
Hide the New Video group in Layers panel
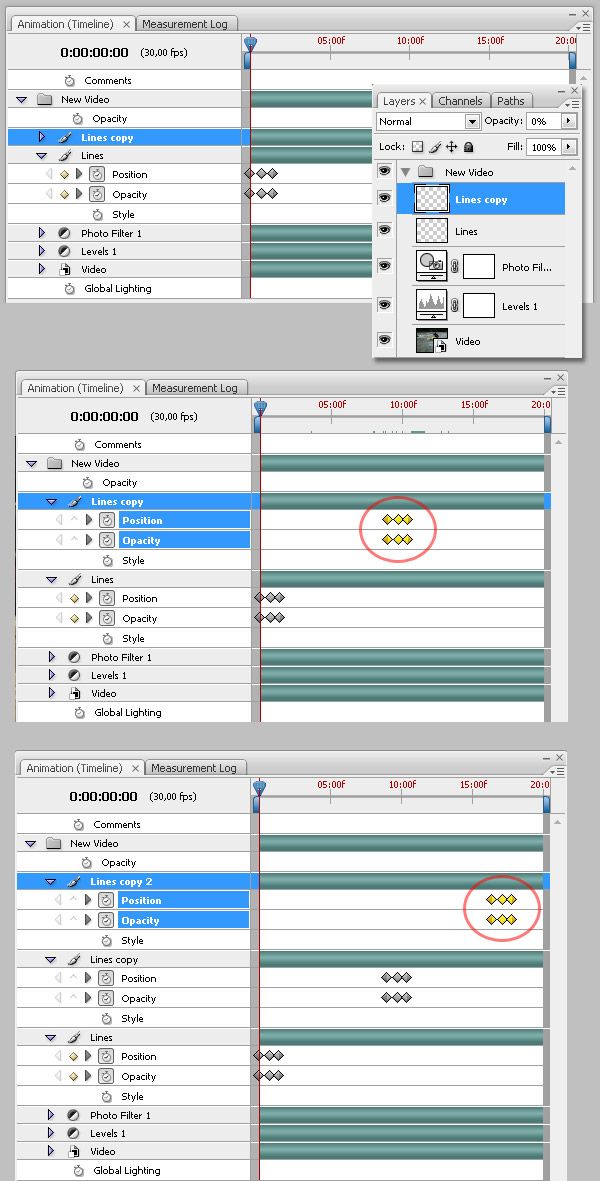[x=385, y=172]
